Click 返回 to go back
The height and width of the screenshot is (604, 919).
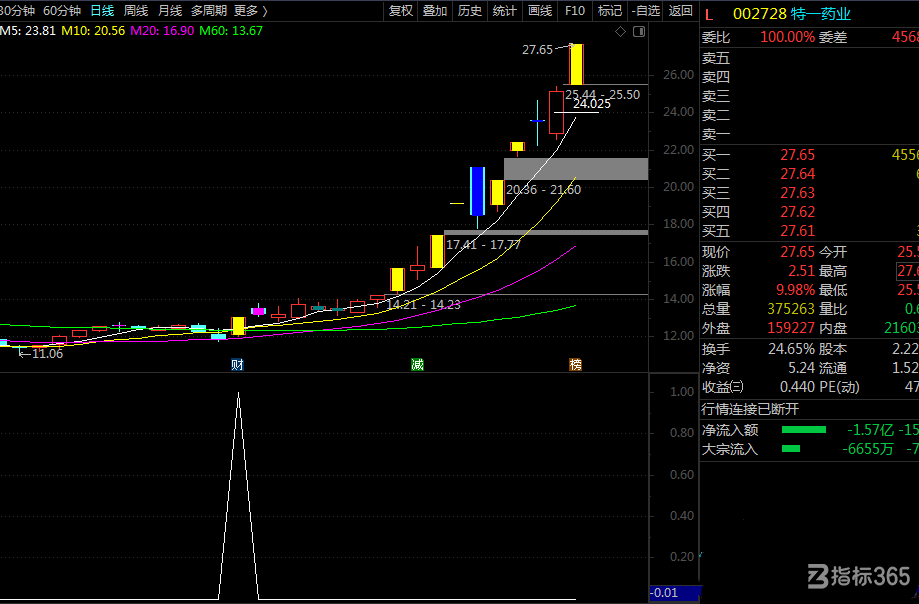tap(680, 11)
